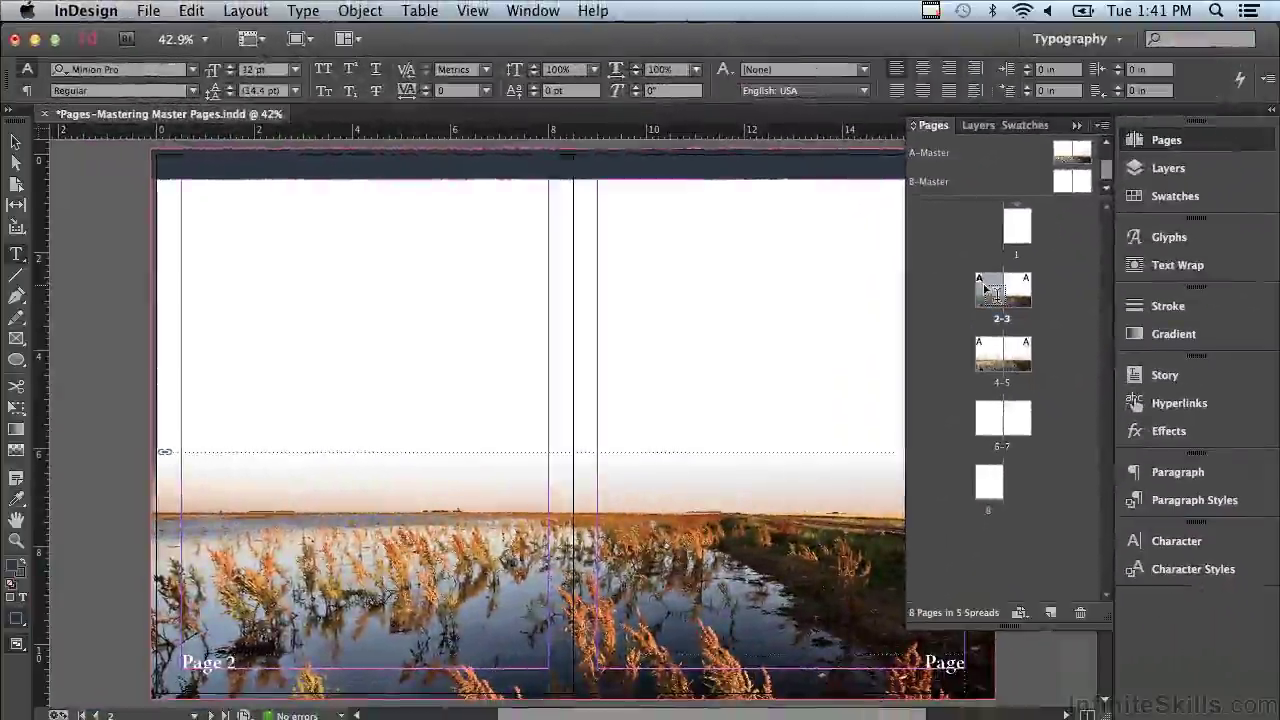This screenshot has height=720, width=1280.
Task: Switch to the Swatches tab
Action: 1025,125
